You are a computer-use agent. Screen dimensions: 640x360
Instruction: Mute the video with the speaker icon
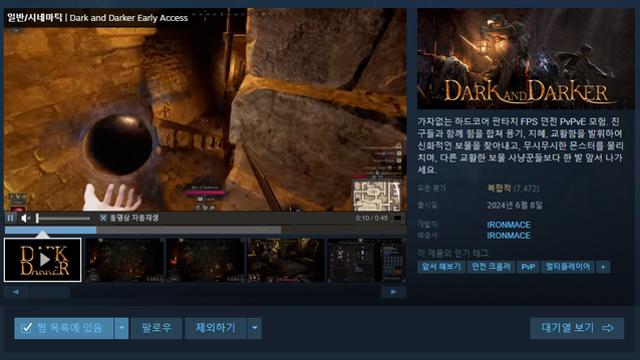click(x=25, y=218)
